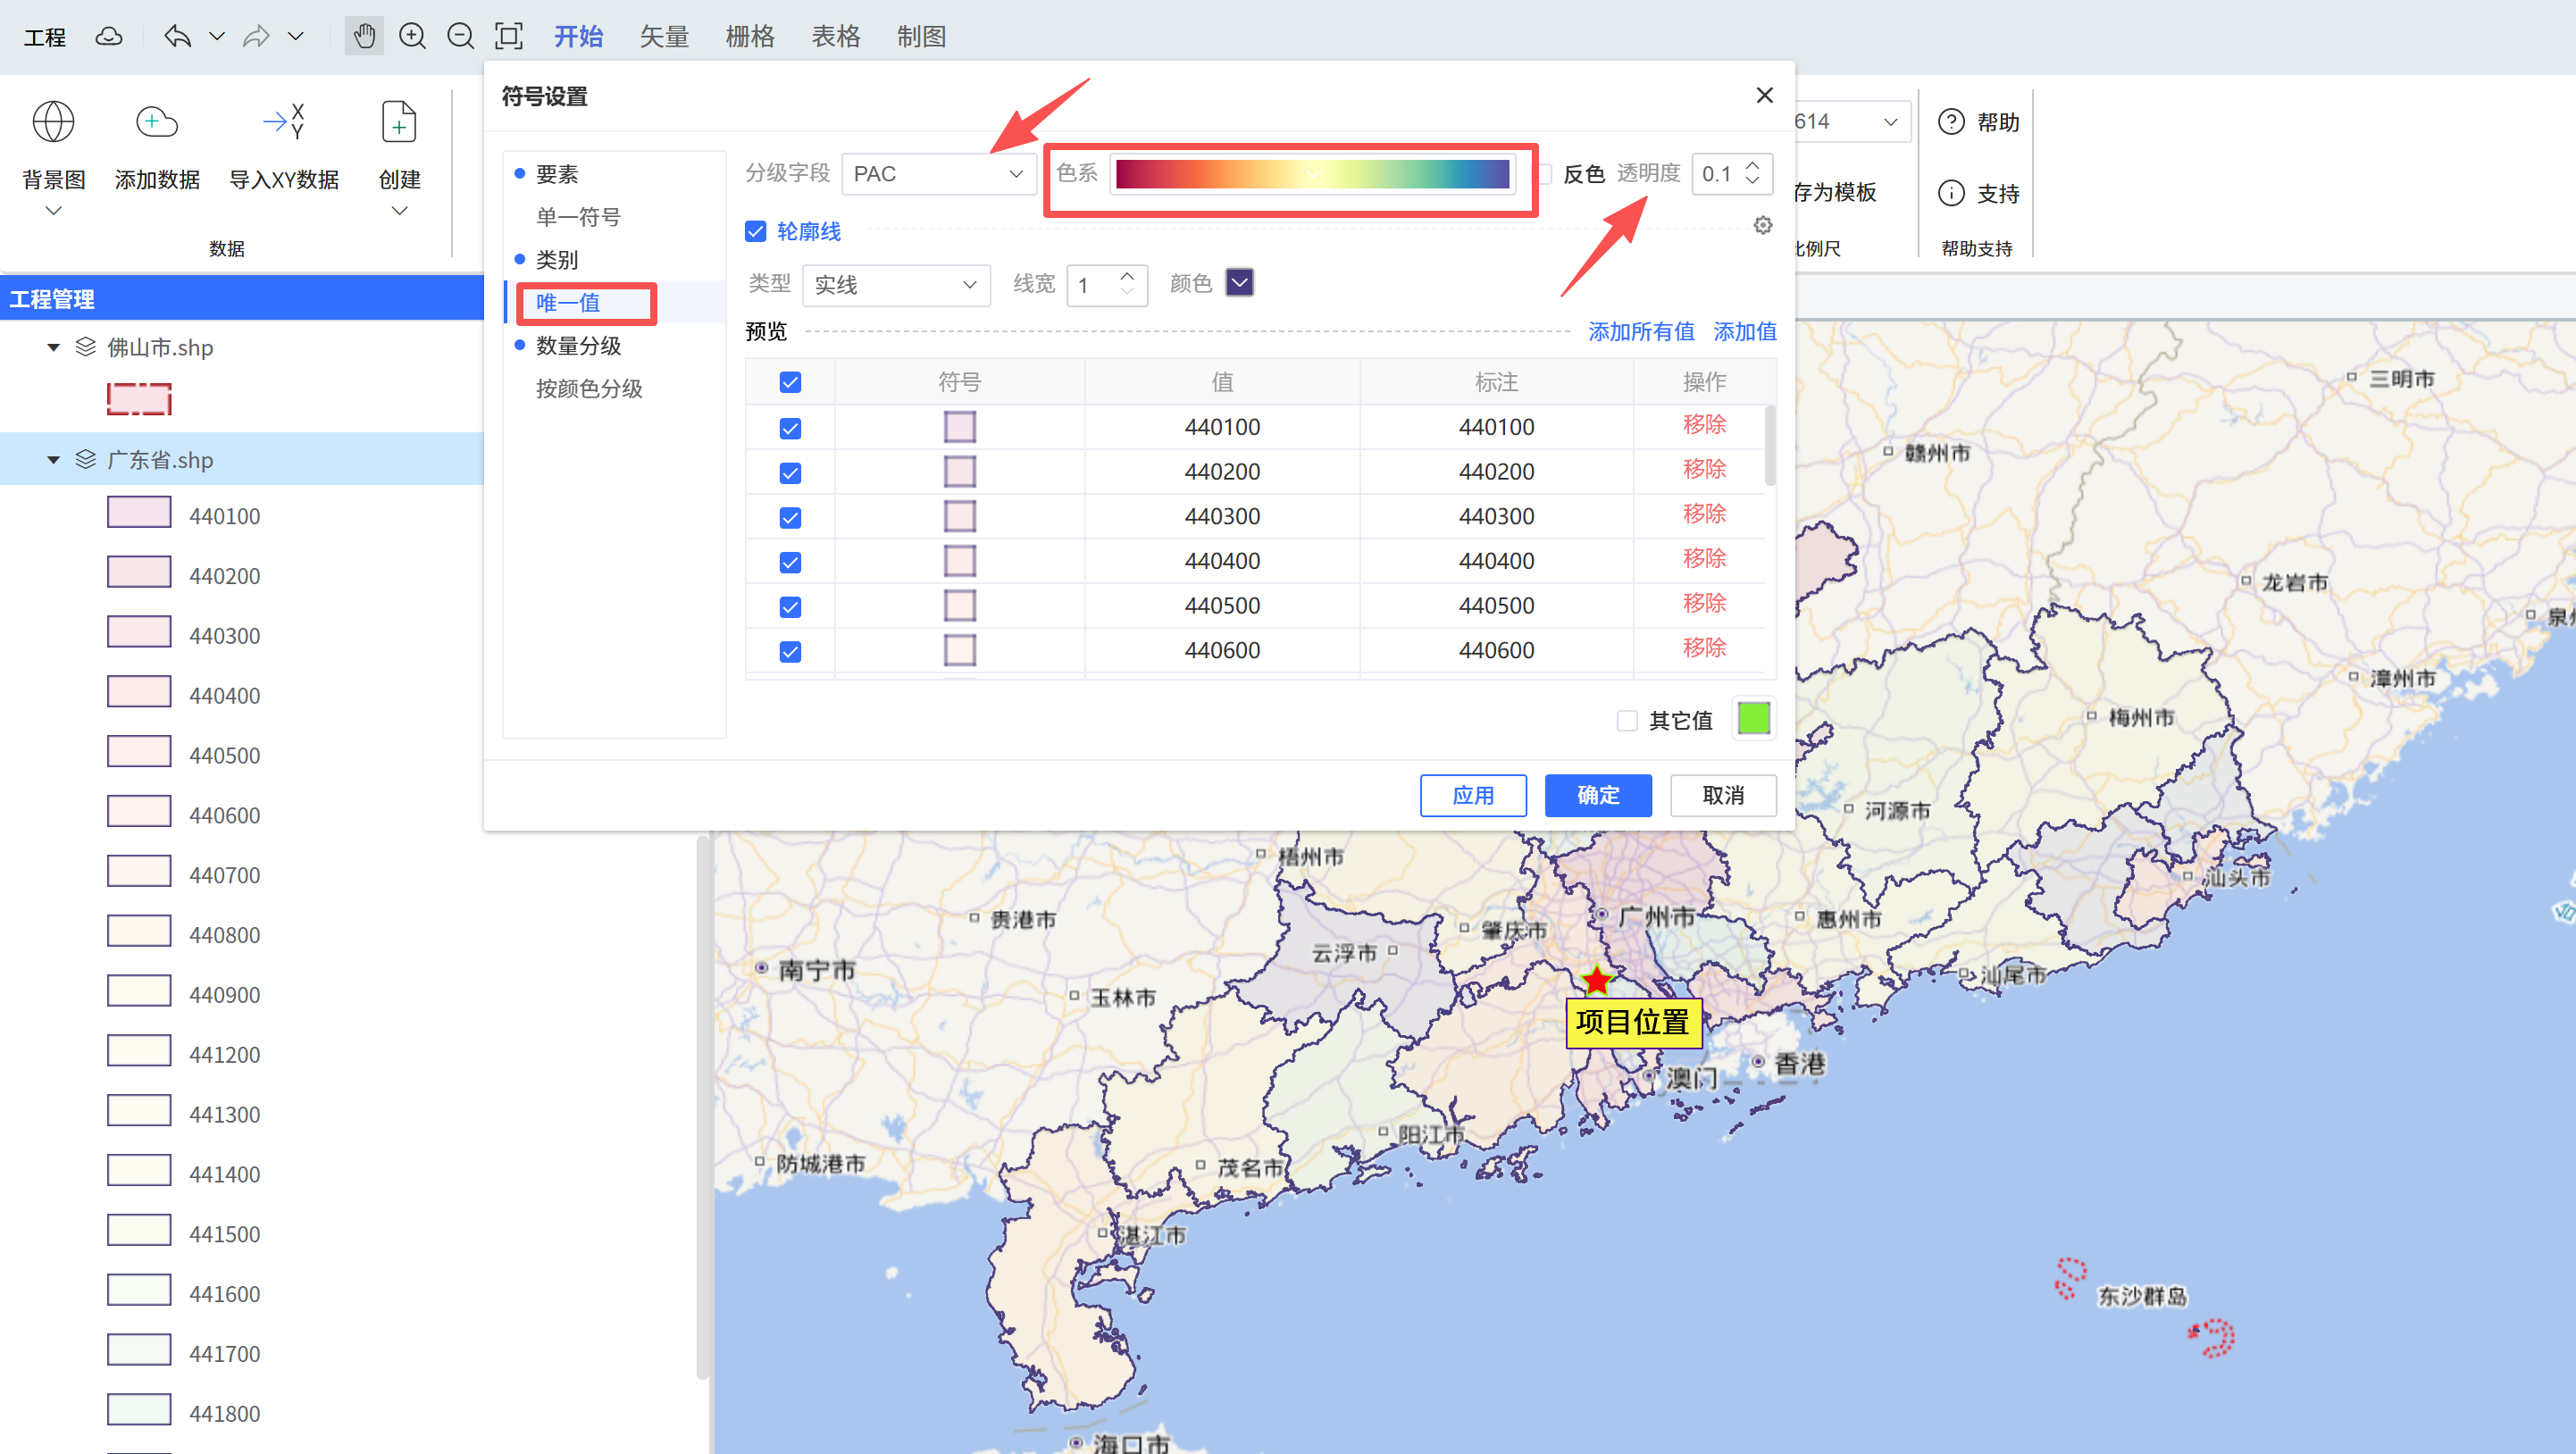Switch to the 矢量 ribbon tab
This screenshot has width=2576, height=1454.
[664, 37]
